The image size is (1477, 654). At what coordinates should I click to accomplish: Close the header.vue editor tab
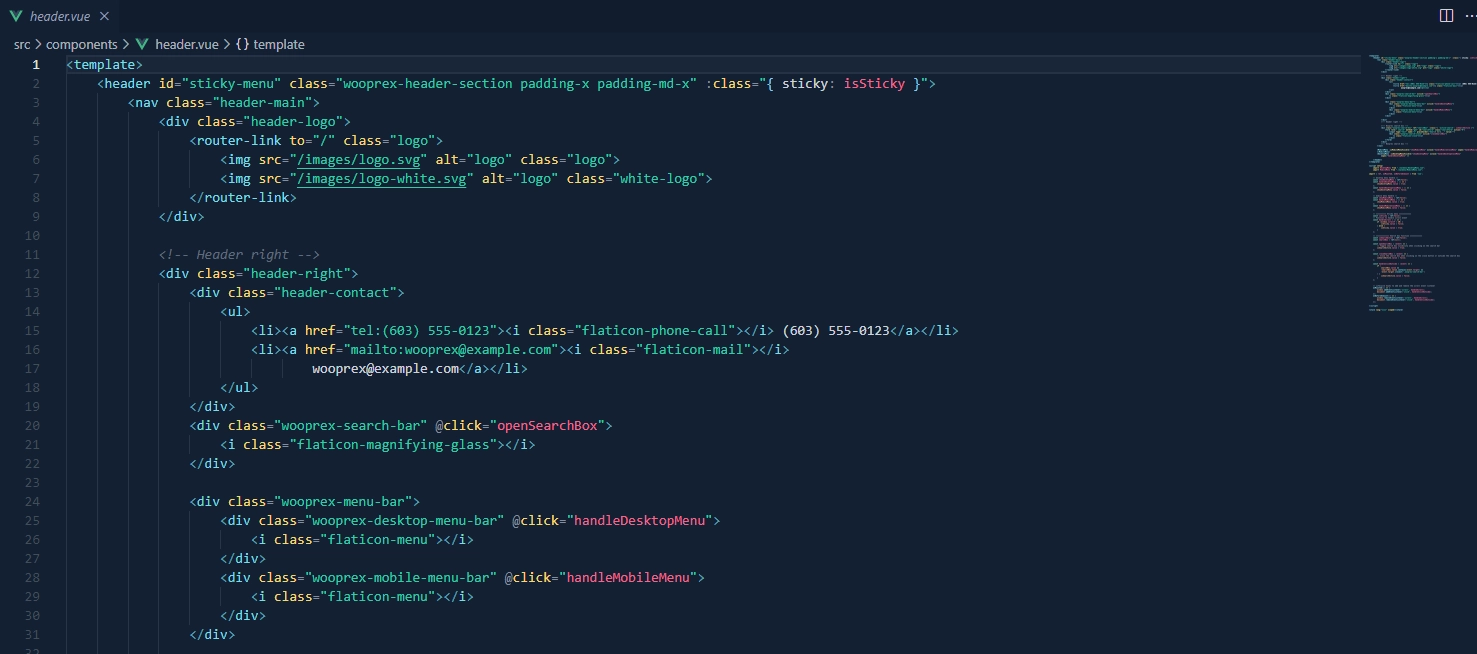pos(104,15)
